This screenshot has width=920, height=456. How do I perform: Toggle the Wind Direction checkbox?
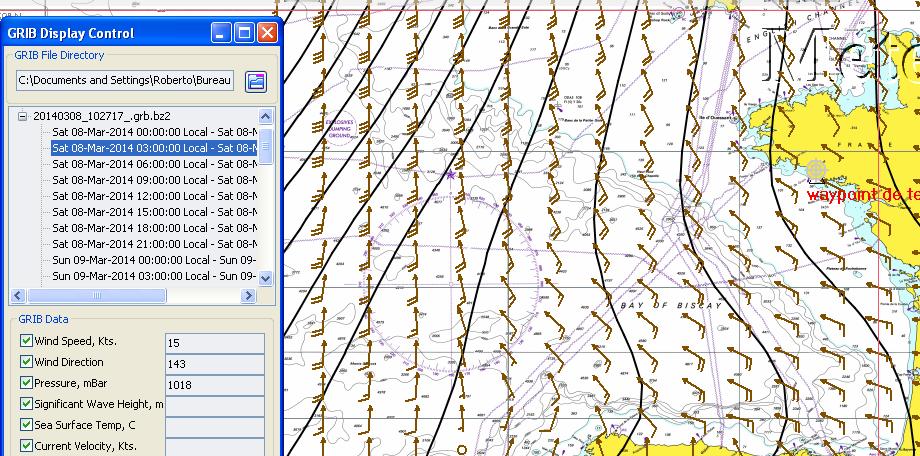(x=26, y=362)
